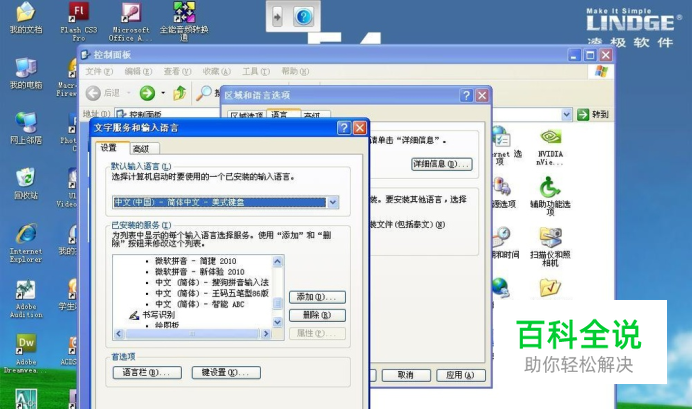Image resolution: width=692 pixels, height=409 pixels.
Task: Open the 辅助功能选项 accessibility icon
Action: point(550,196)
